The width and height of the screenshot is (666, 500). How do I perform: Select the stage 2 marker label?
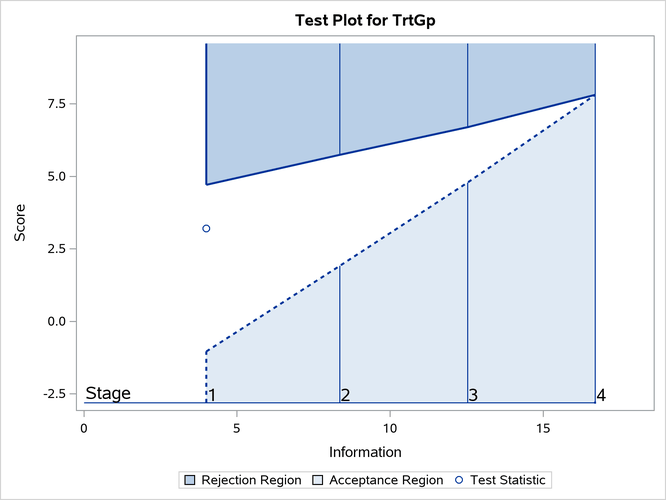(x=345, y=395)
